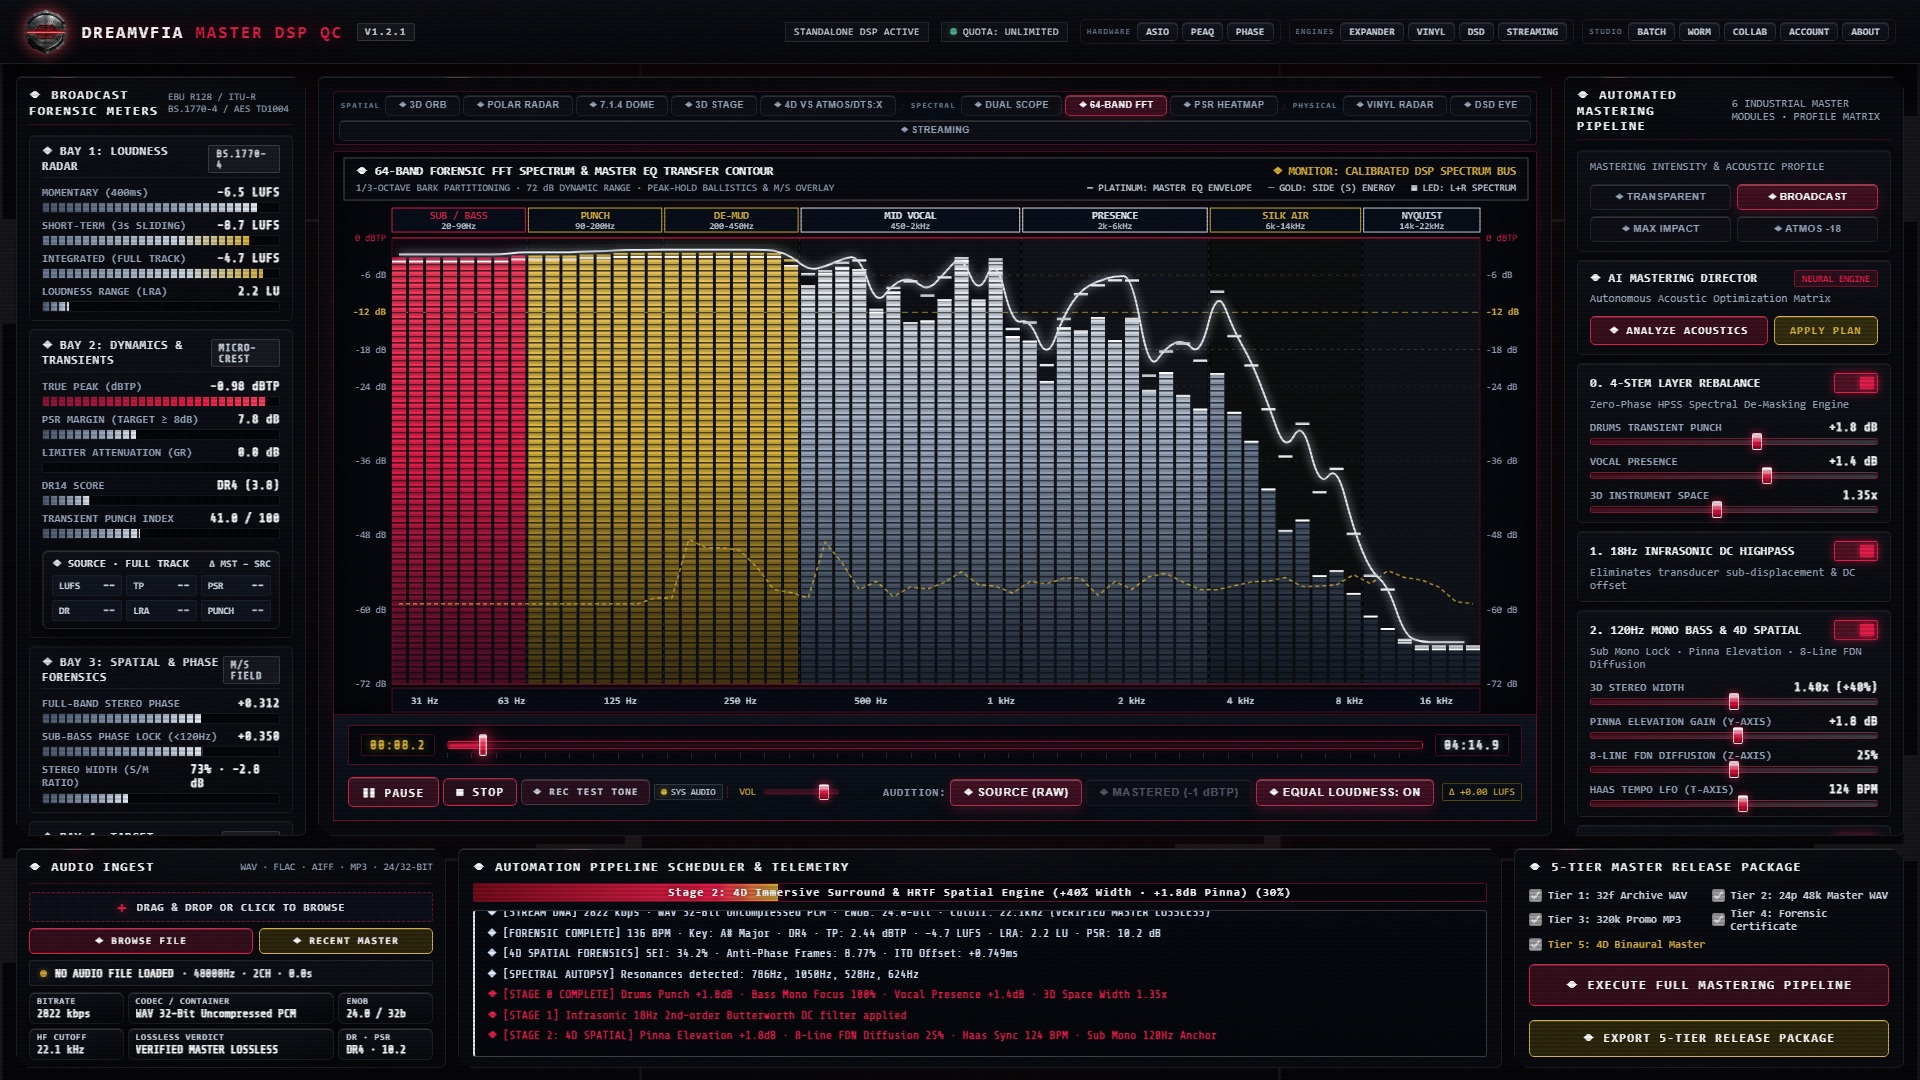Choose the ATMOS -18 profile
The image size is (1920, 1080).
tap(1807, 229)
